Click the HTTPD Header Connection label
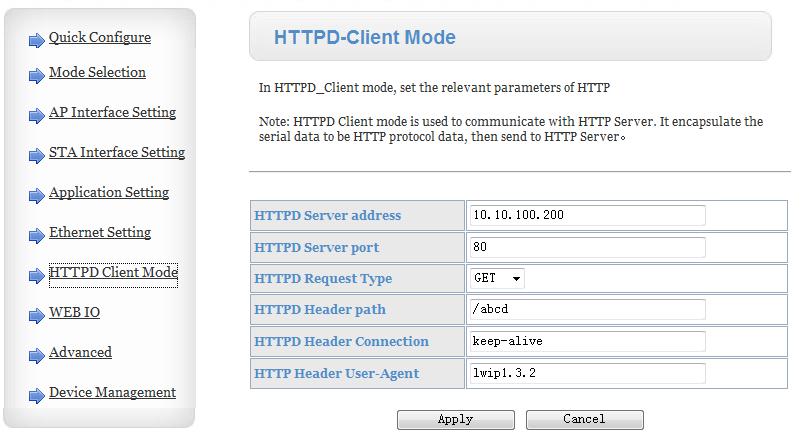Viewport: 801px width, 440px height. click(x=342, y=341)
